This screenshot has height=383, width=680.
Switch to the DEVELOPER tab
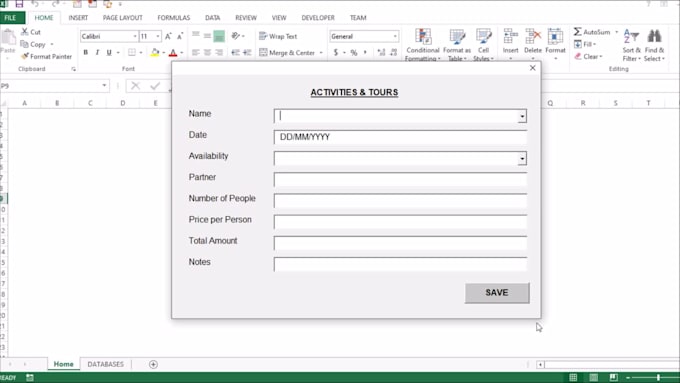[318, 18]
